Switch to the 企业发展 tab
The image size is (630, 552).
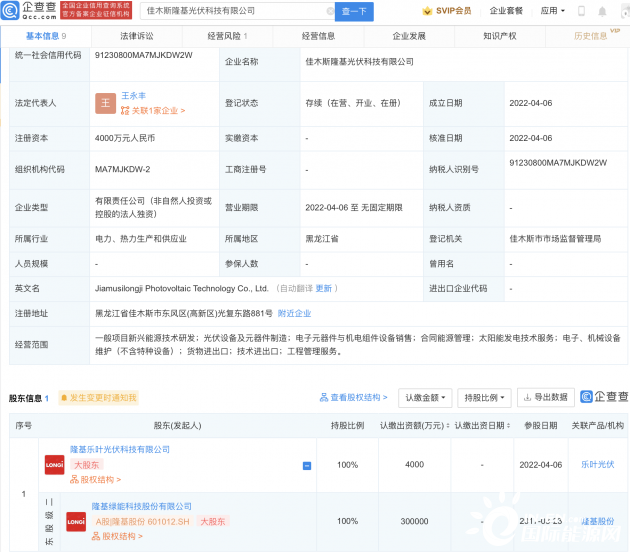(409, 36)
